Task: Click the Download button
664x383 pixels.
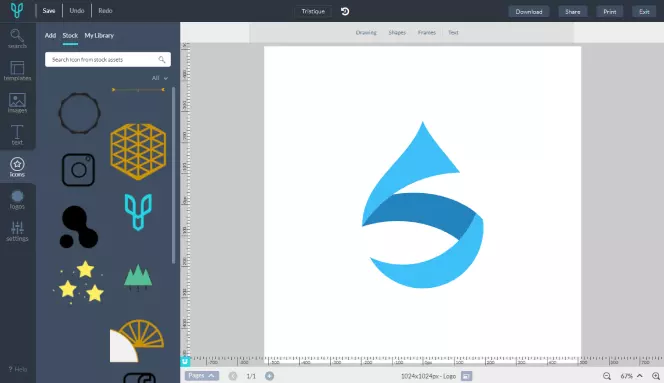Action: (x=529, y=11)
